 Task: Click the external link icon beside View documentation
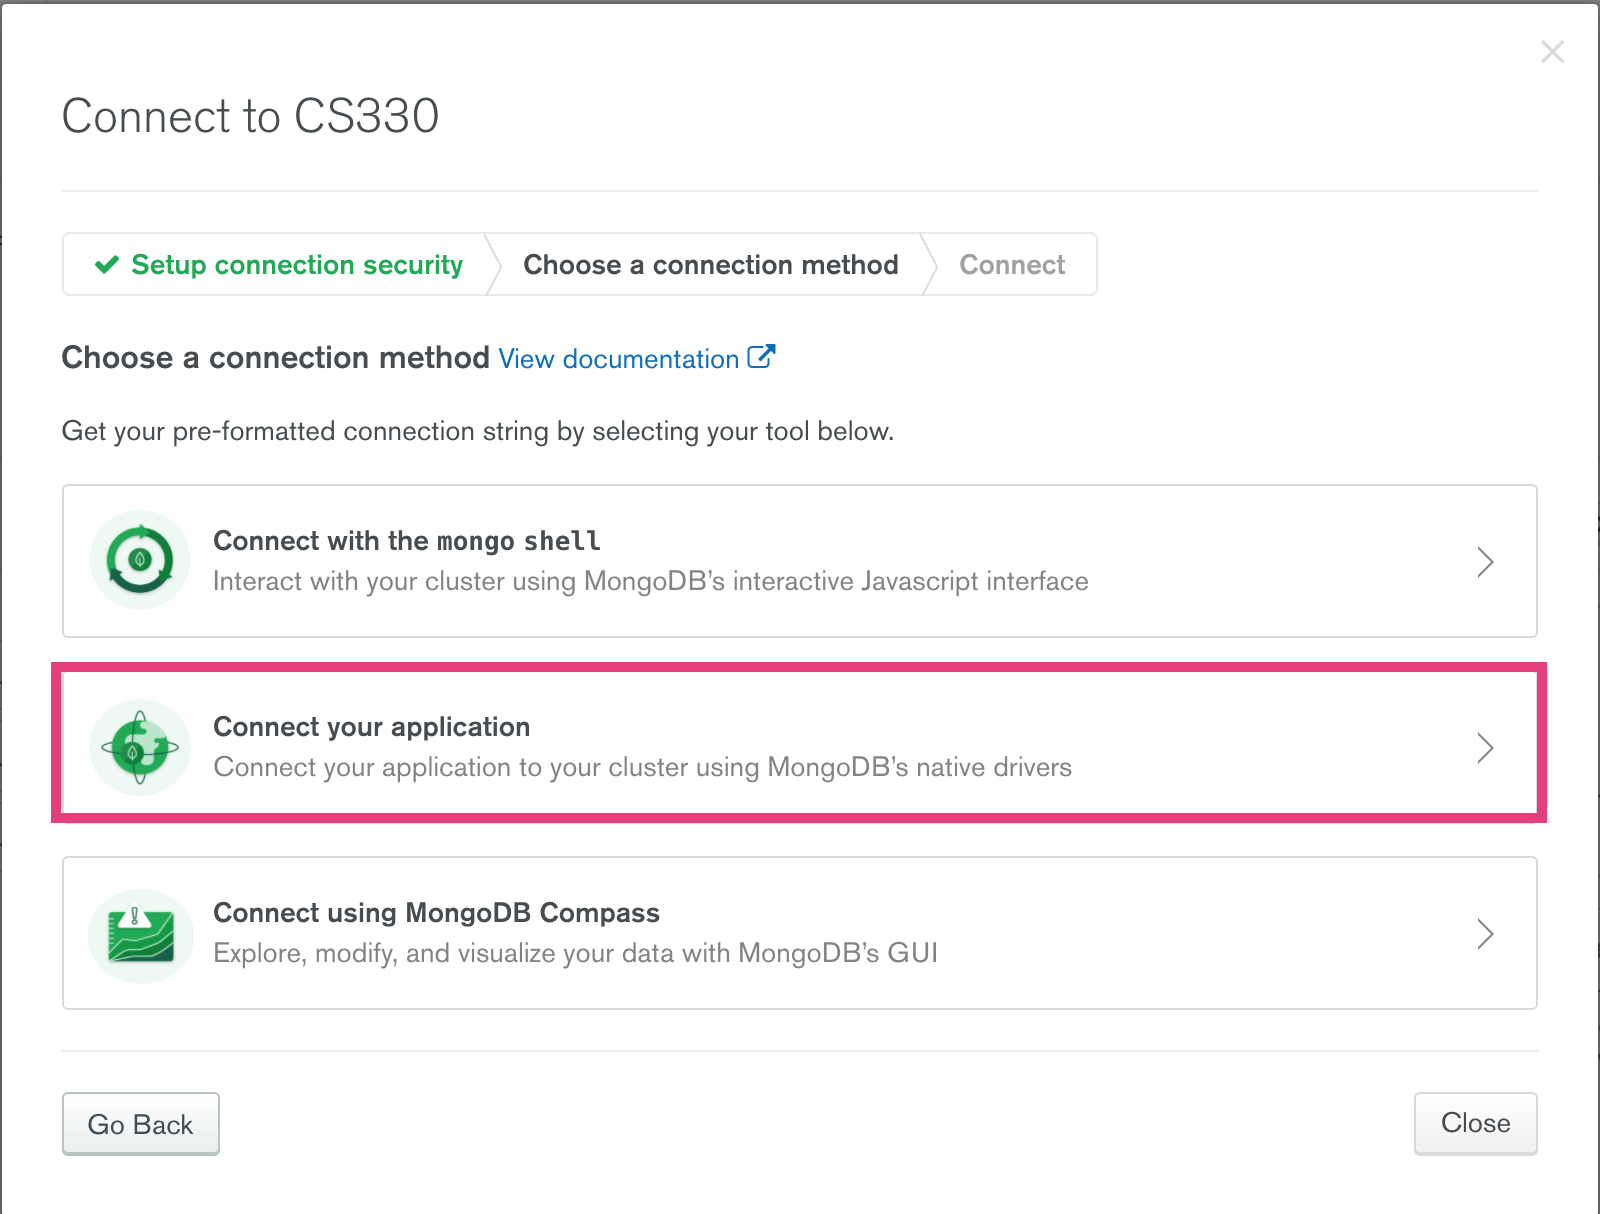(x=761, y=357)
